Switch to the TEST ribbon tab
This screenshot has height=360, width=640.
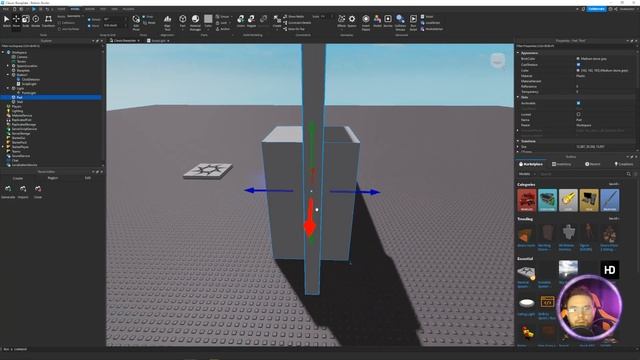coord(103,9)
